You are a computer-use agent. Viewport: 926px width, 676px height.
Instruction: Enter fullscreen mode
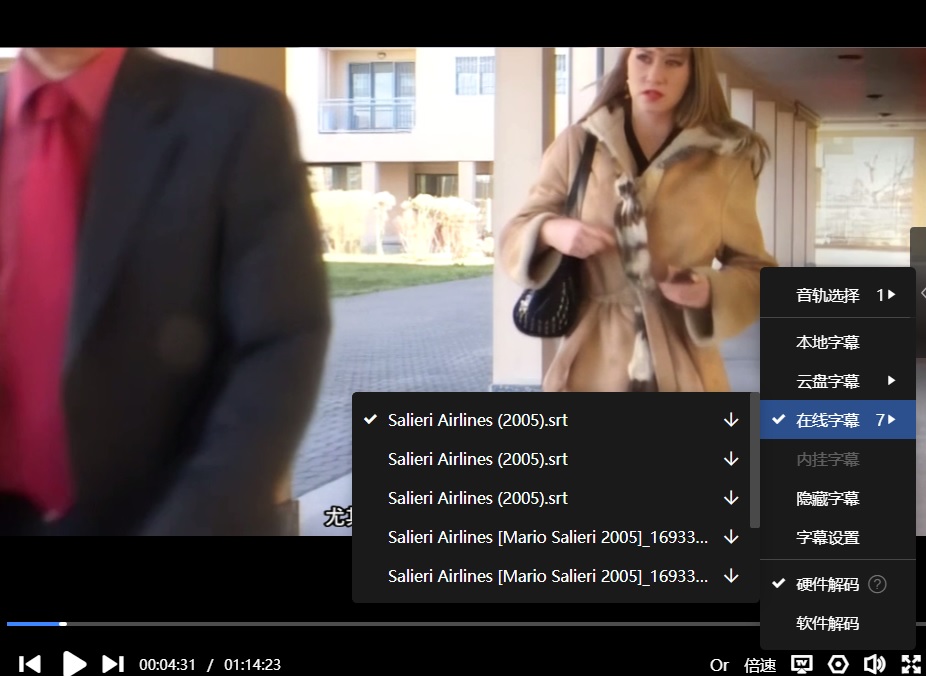[911, 664]
